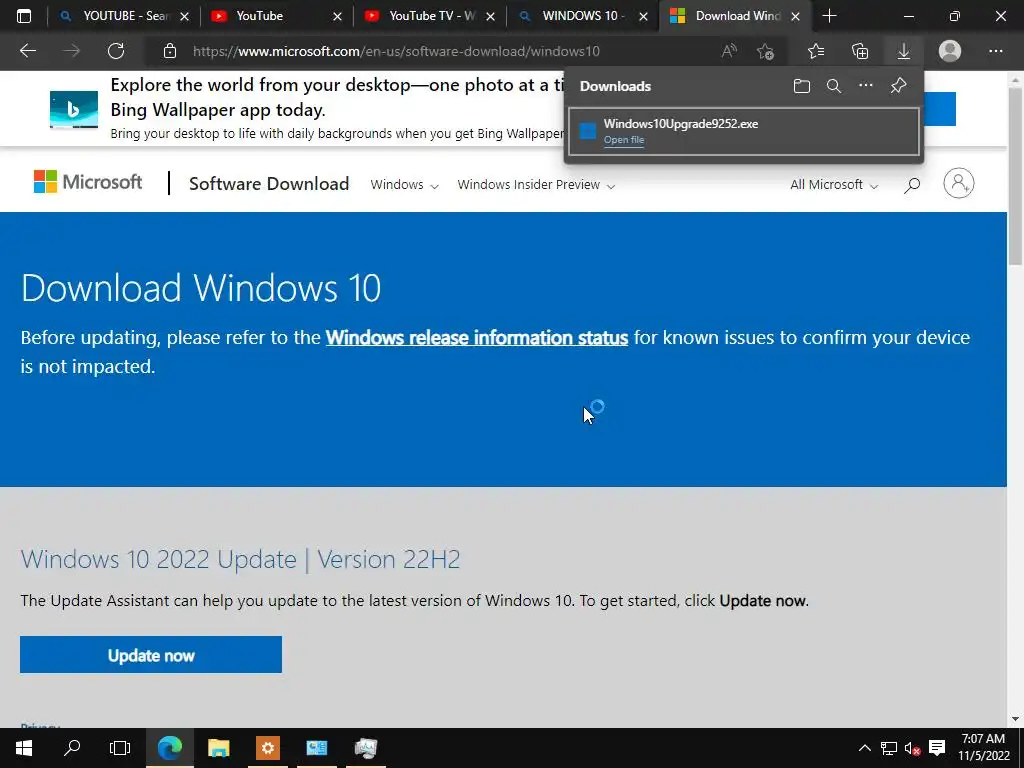Toggle the Downloads toolbar button
The width and height of the screenshot is (1024, 768).
point(904,51)
